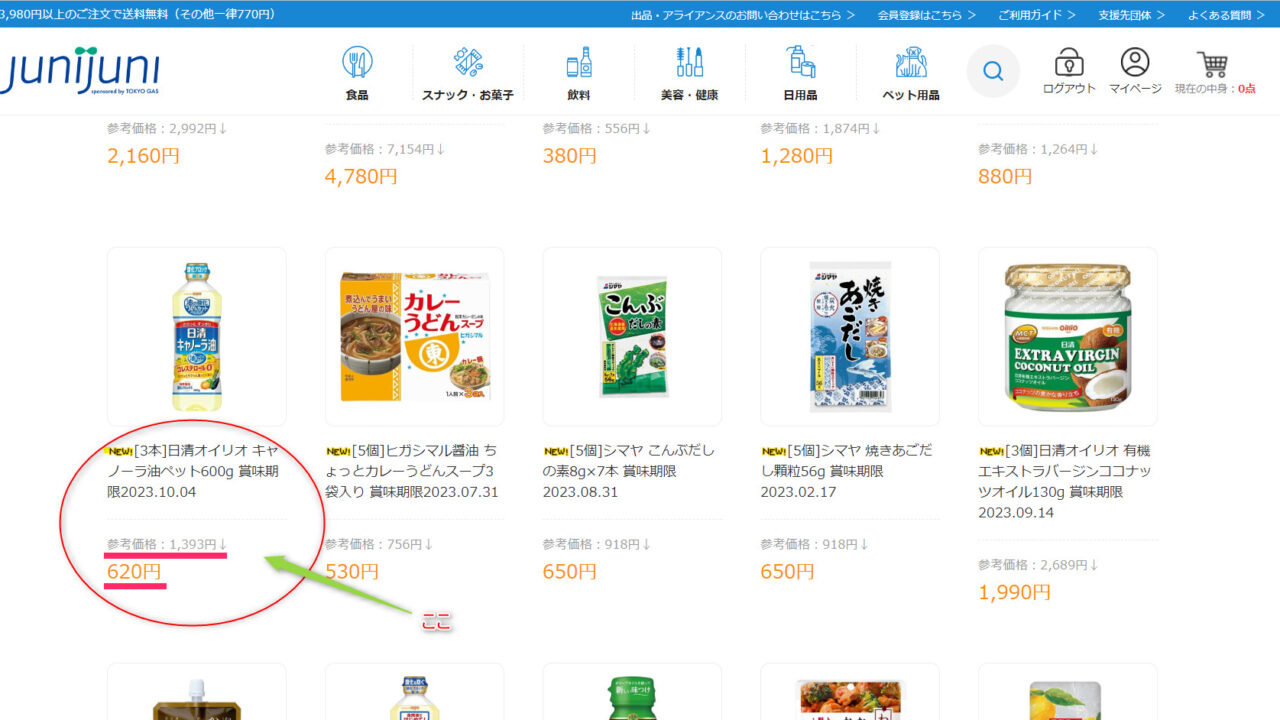Open マイページ account icon

(x=1135, y=62)
